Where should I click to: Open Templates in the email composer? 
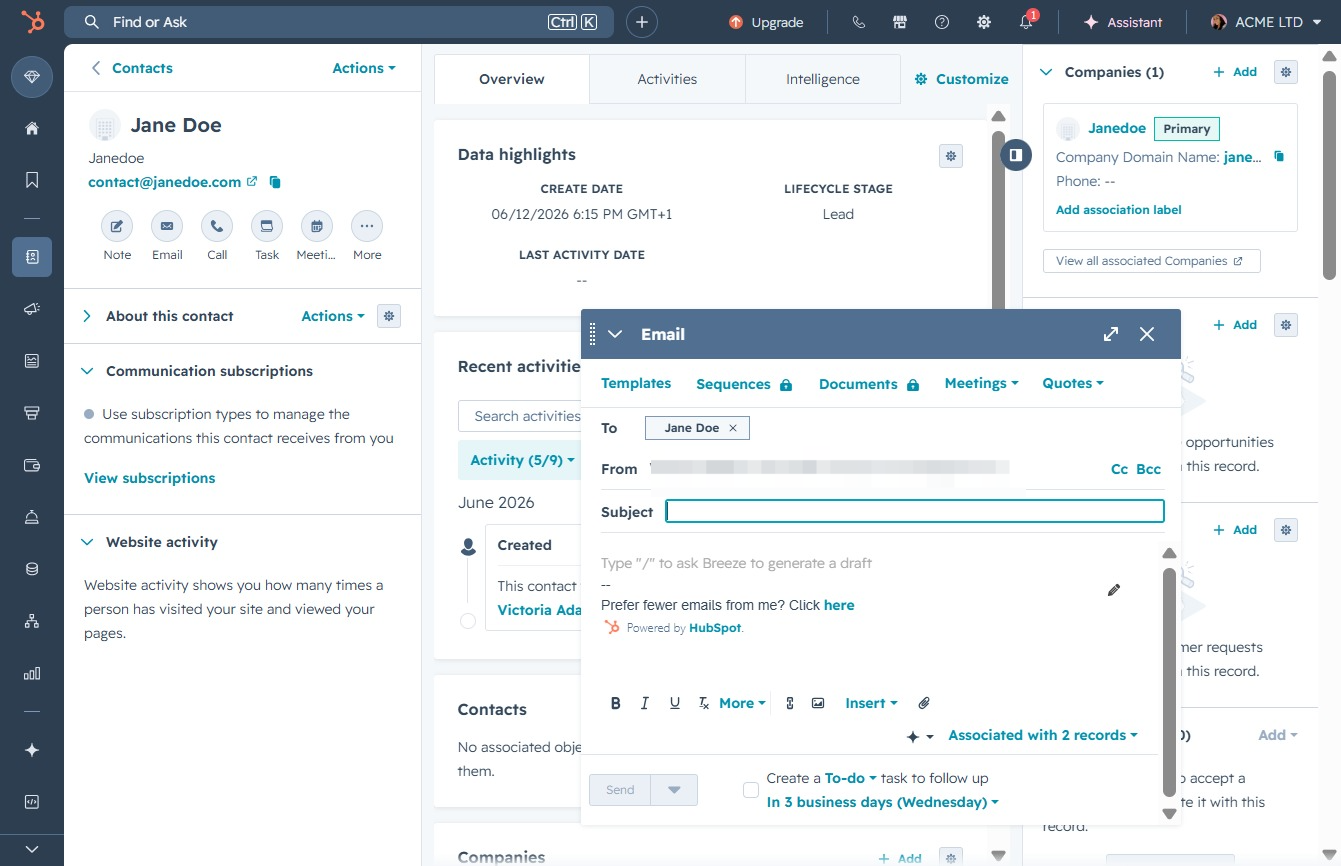pos(636,383)
